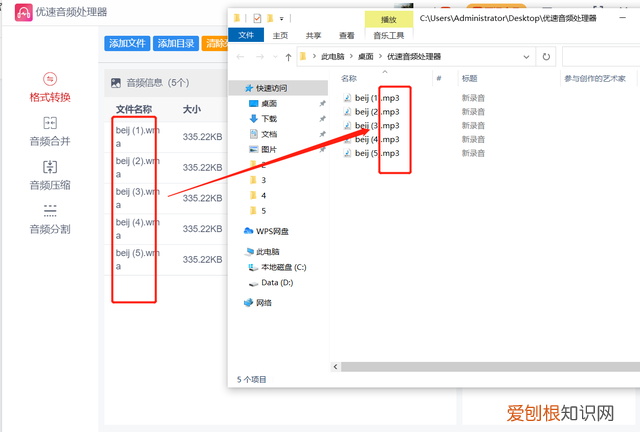This screenshot has height=432, width=640.
Task: Click the Explorer back arrow
Action: [x=240, y=57]
